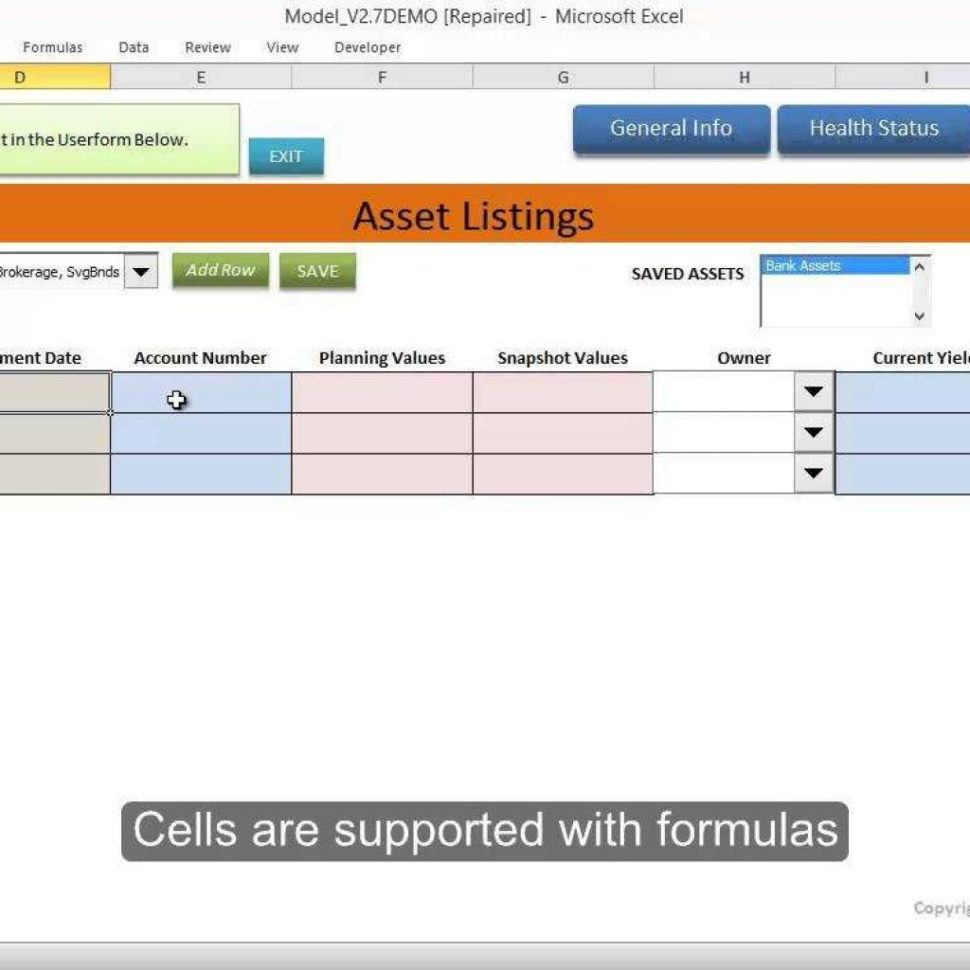Click second row date cell in column D
Screen dimensions: 970x970
(x=54, y=433)
